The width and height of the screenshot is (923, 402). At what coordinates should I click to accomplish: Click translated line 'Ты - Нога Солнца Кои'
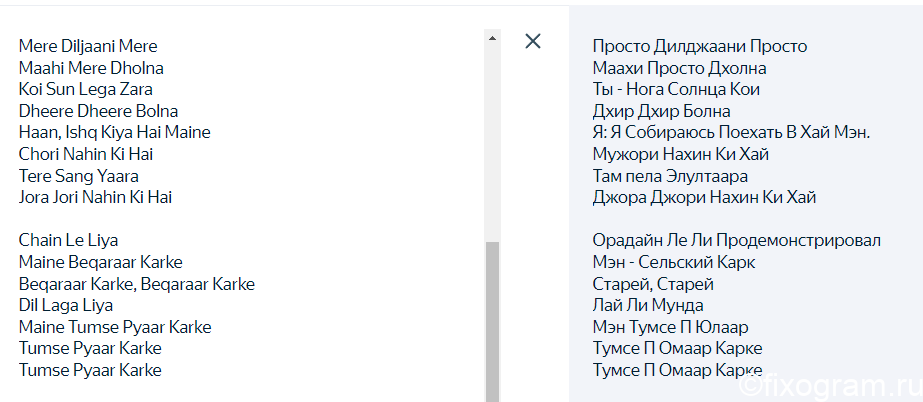[x=676, y=89]
